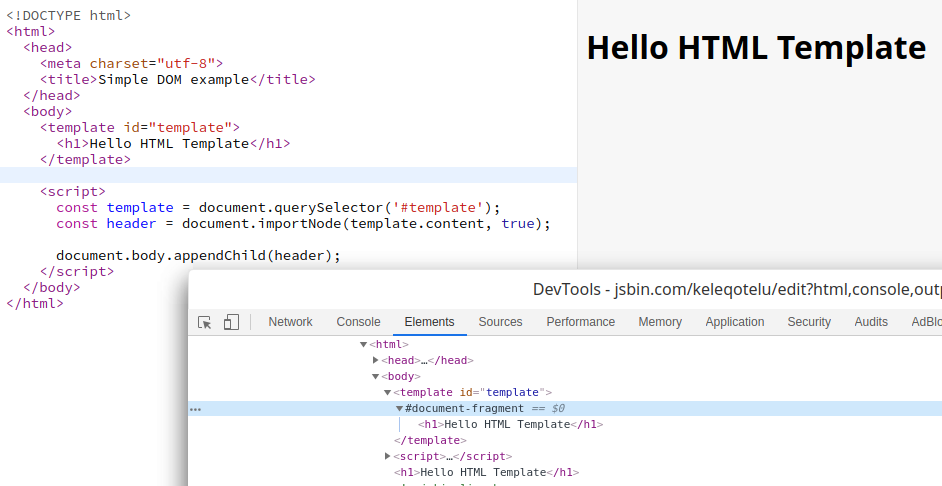The height and width of the screenshot is (486, 942).
Task: Click the DevTools window title bar
Action: [565, 290]
